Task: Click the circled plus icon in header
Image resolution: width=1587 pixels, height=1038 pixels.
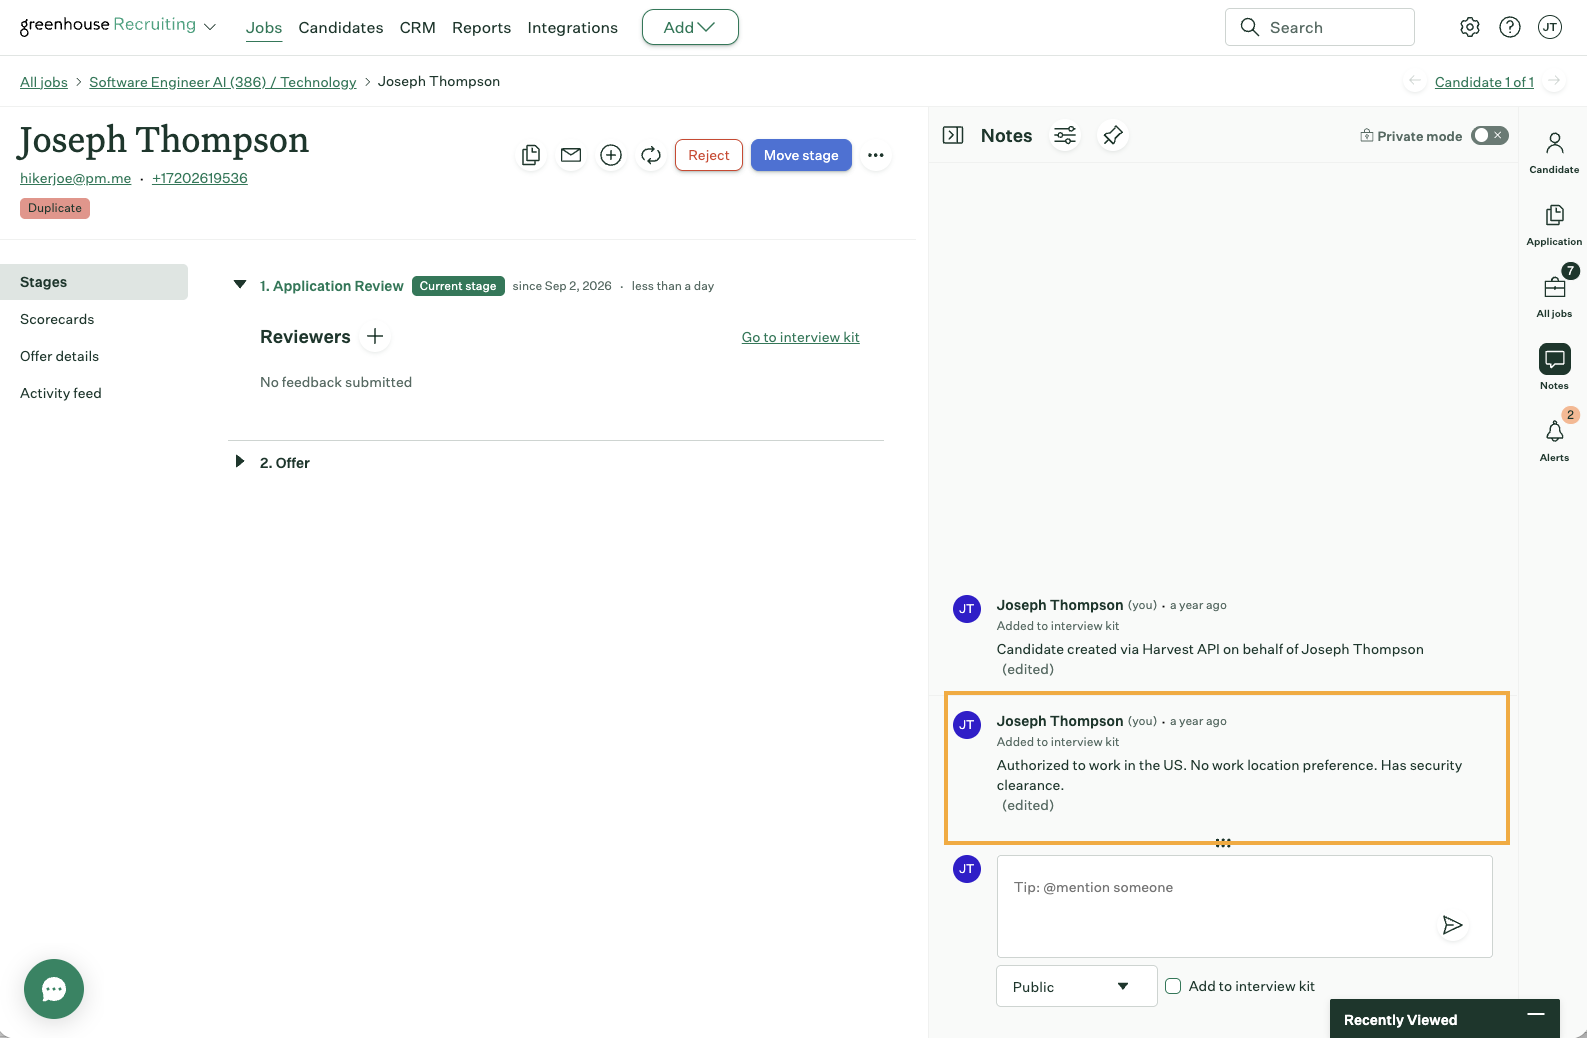Action: tap(611, 155)
